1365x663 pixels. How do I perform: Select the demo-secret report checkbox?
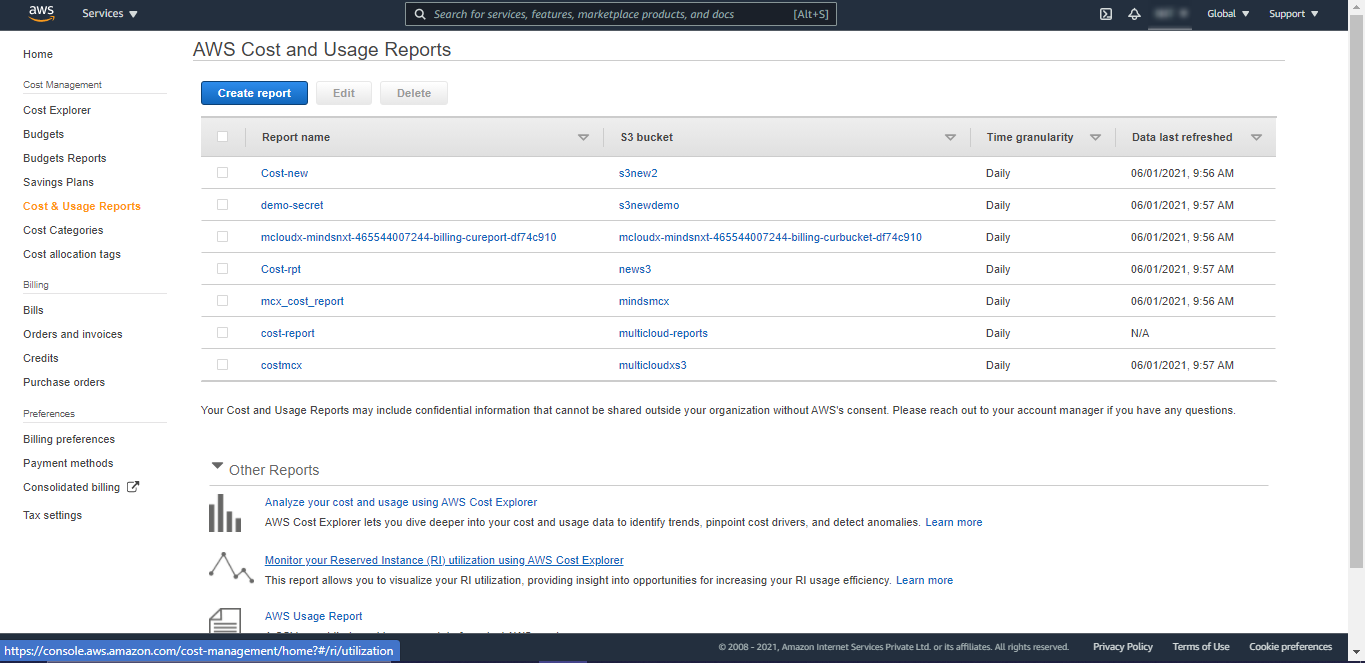(223, 205)
